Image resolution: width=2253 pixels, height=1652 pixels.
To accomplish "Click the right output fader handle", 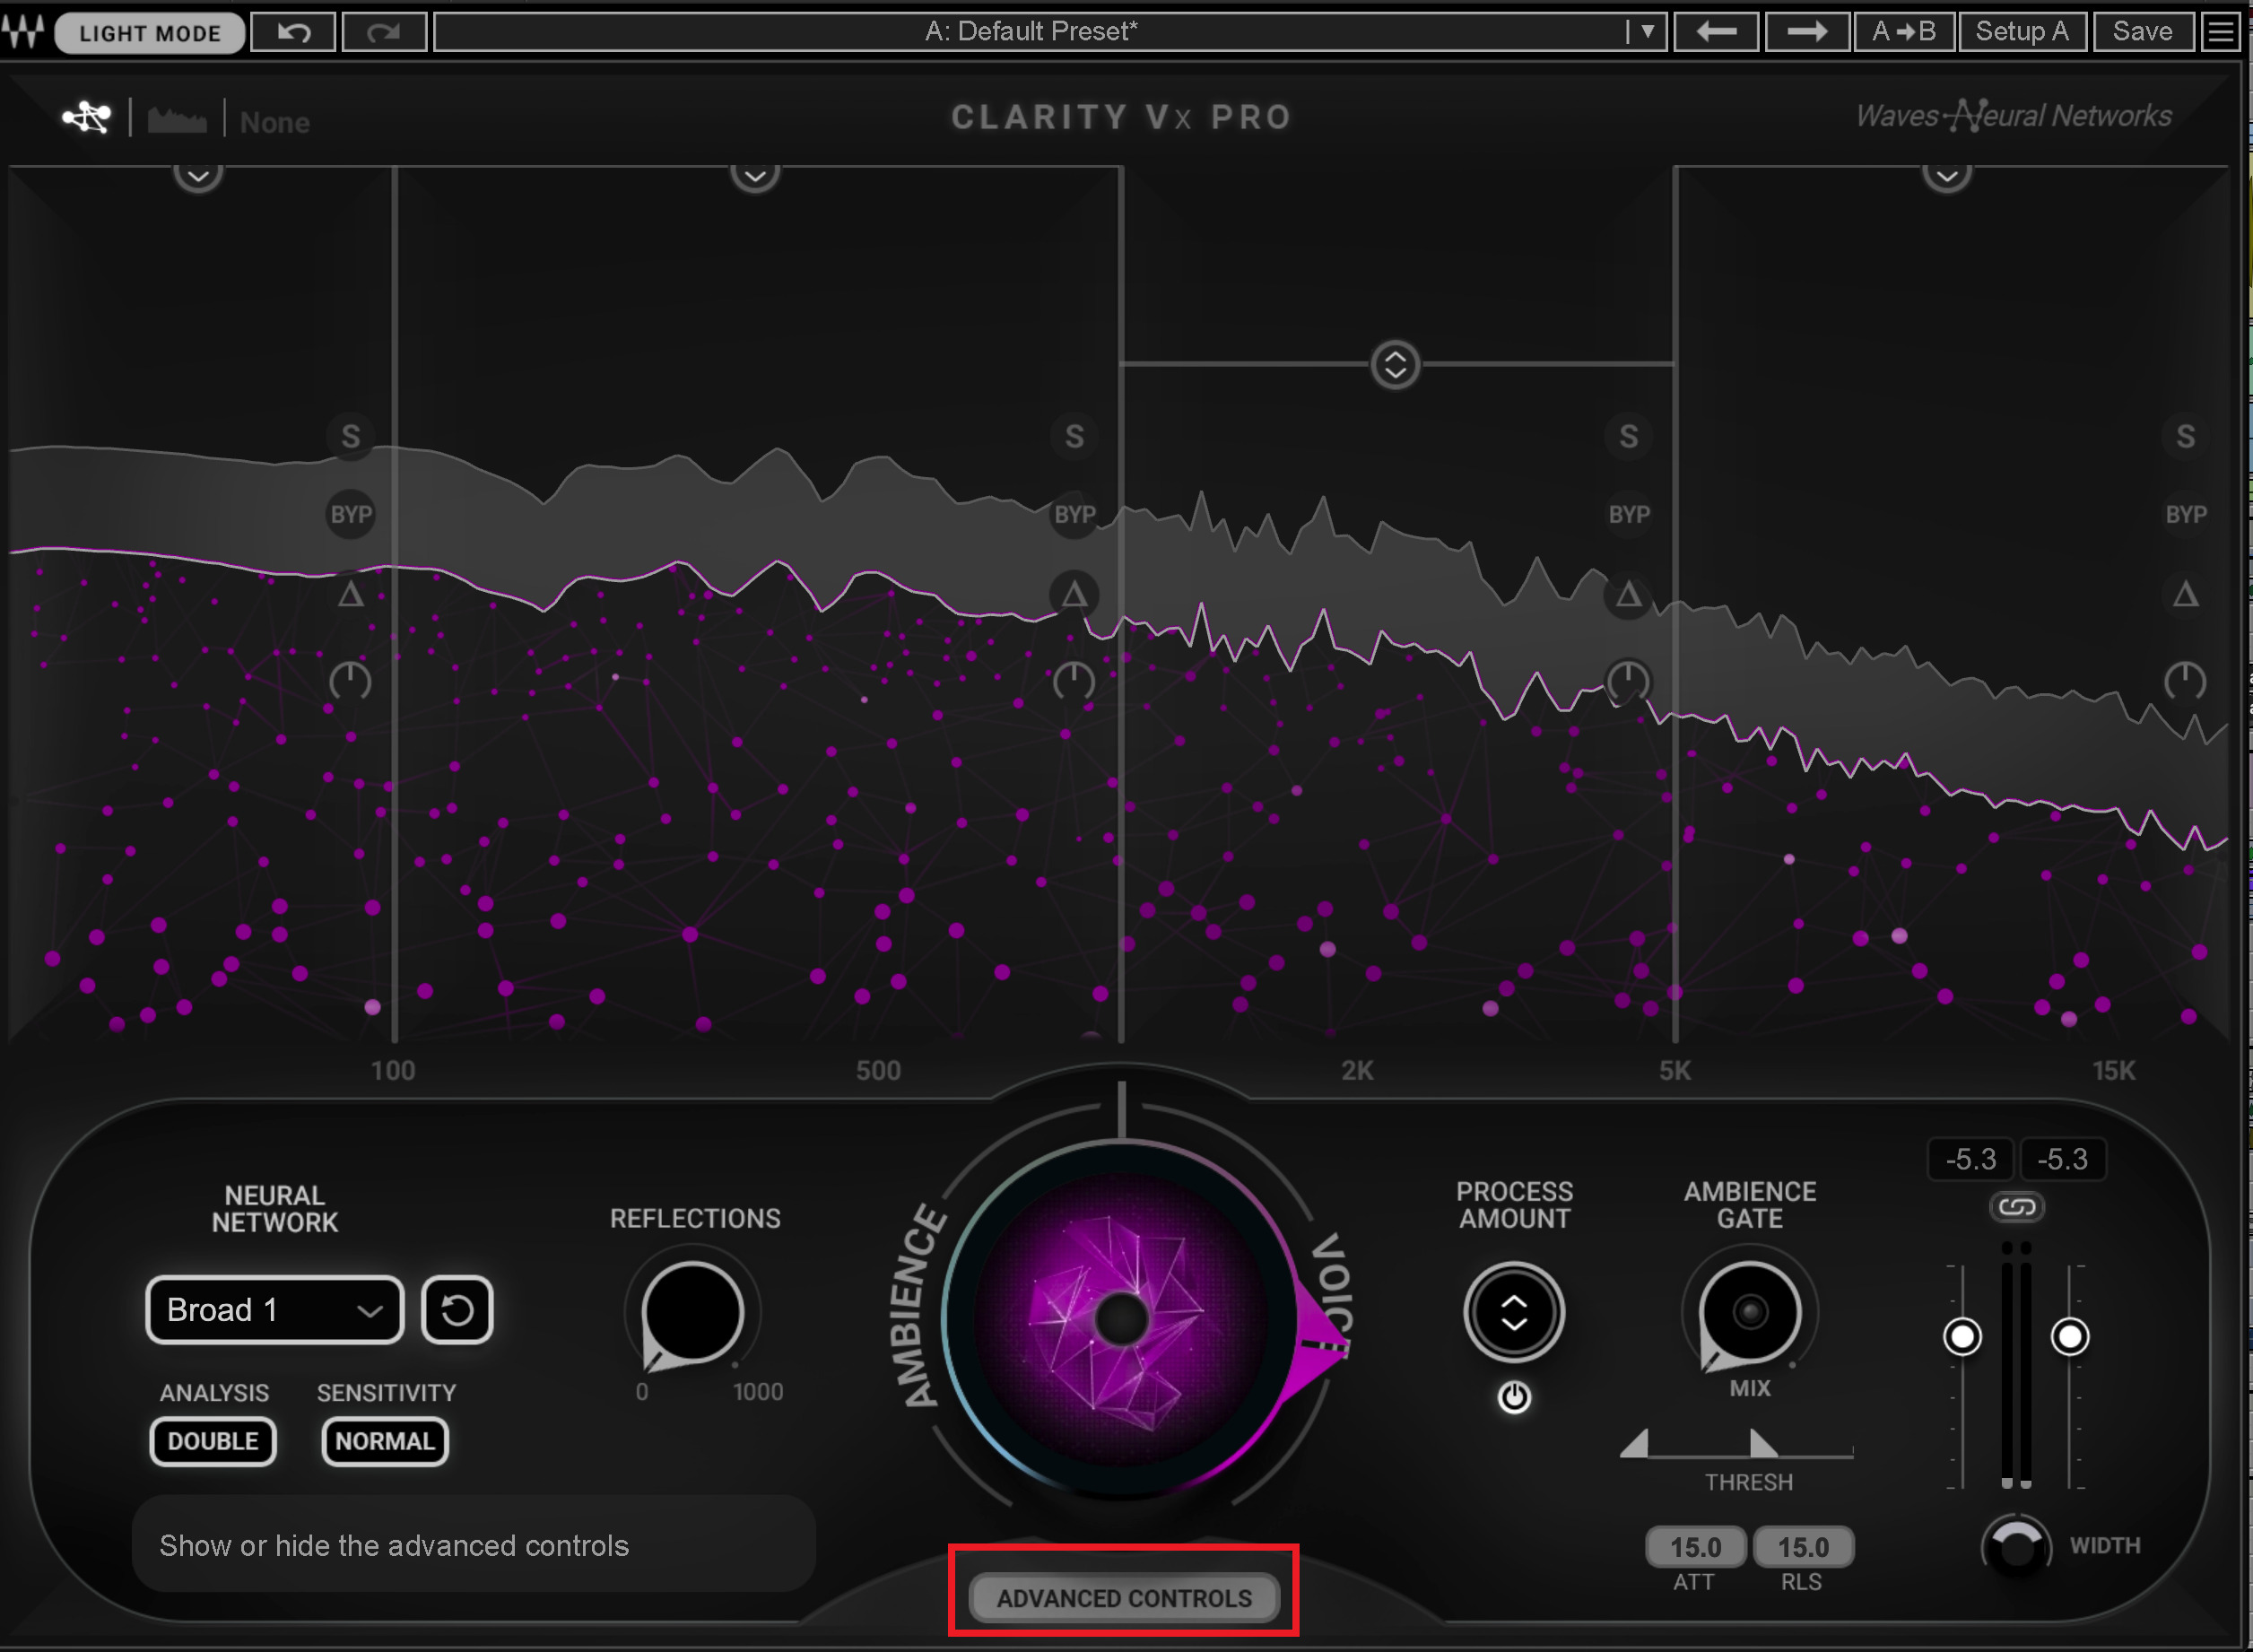I will click(2069, 1336).
